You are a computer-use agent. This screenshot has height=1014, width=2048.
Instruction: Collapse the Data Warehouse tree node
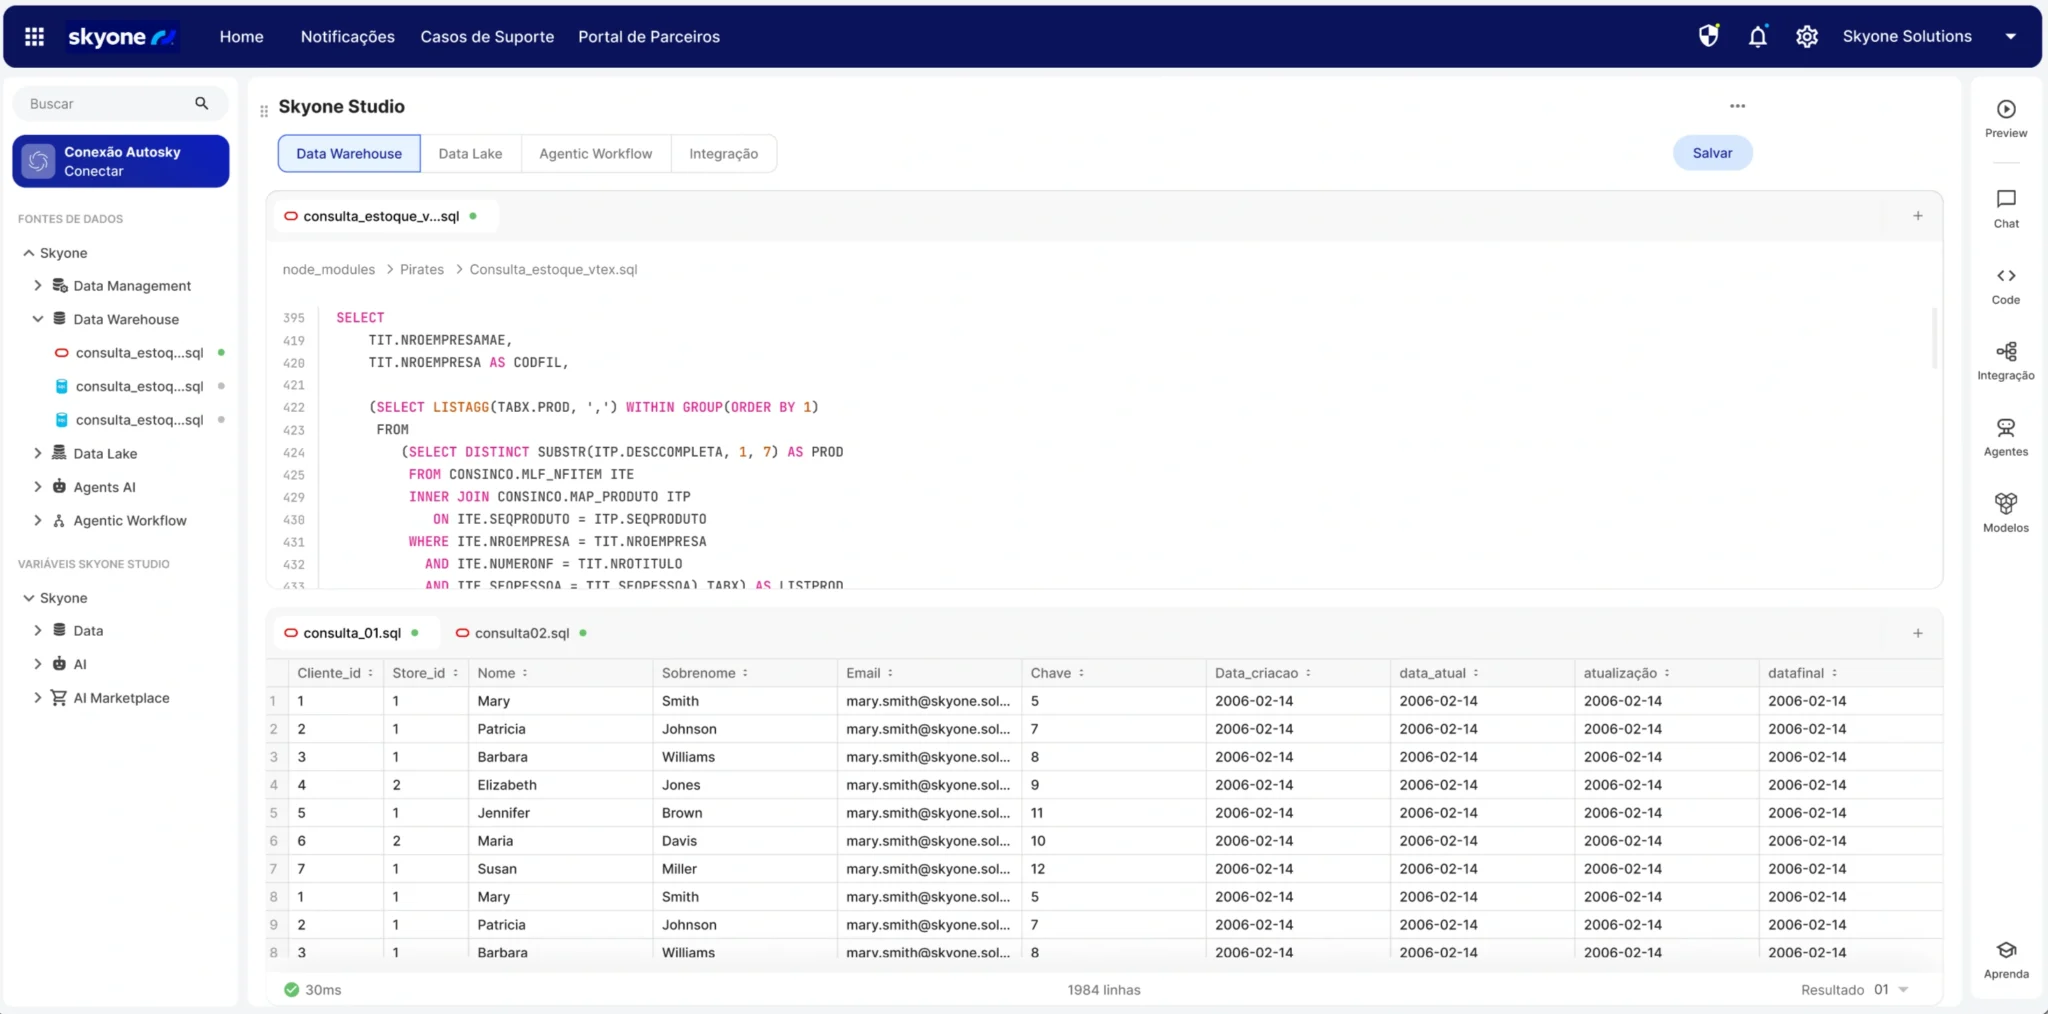click(38, 319)
